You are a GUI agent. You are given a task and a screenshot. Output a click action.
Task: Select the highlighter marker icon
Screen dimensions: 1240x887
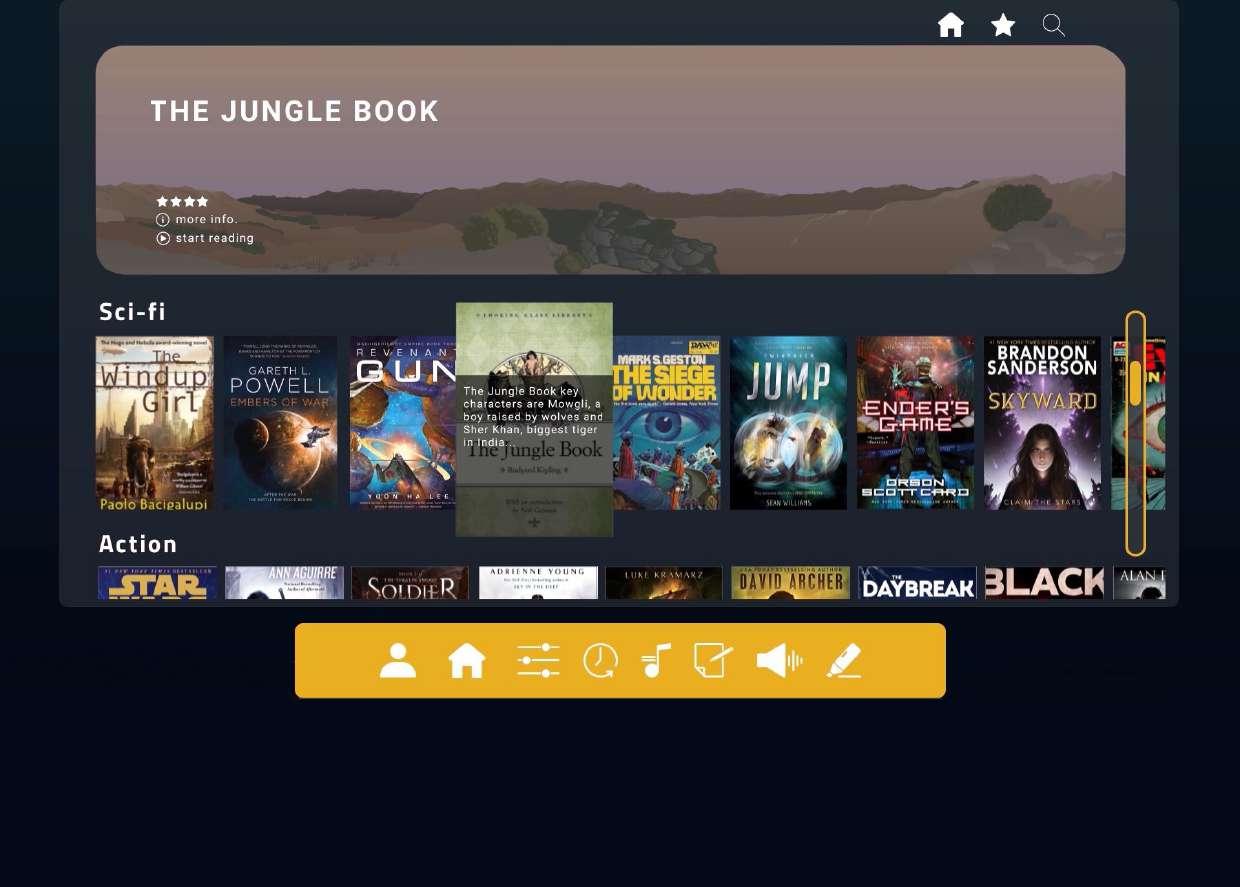[x=845, y=661]
